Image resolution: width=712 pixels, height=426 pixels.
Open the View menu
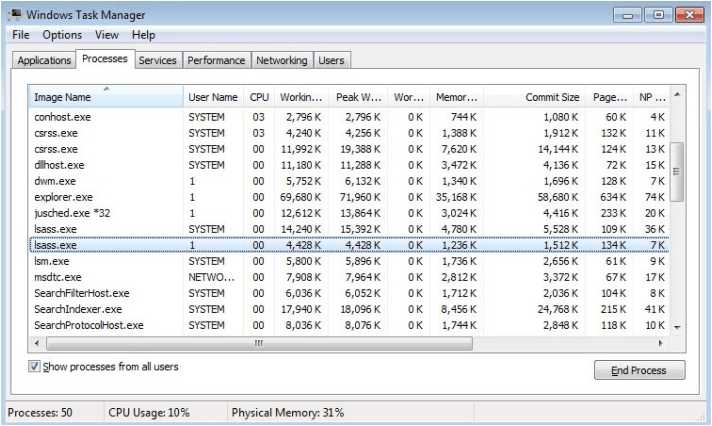tap(107, 35)
